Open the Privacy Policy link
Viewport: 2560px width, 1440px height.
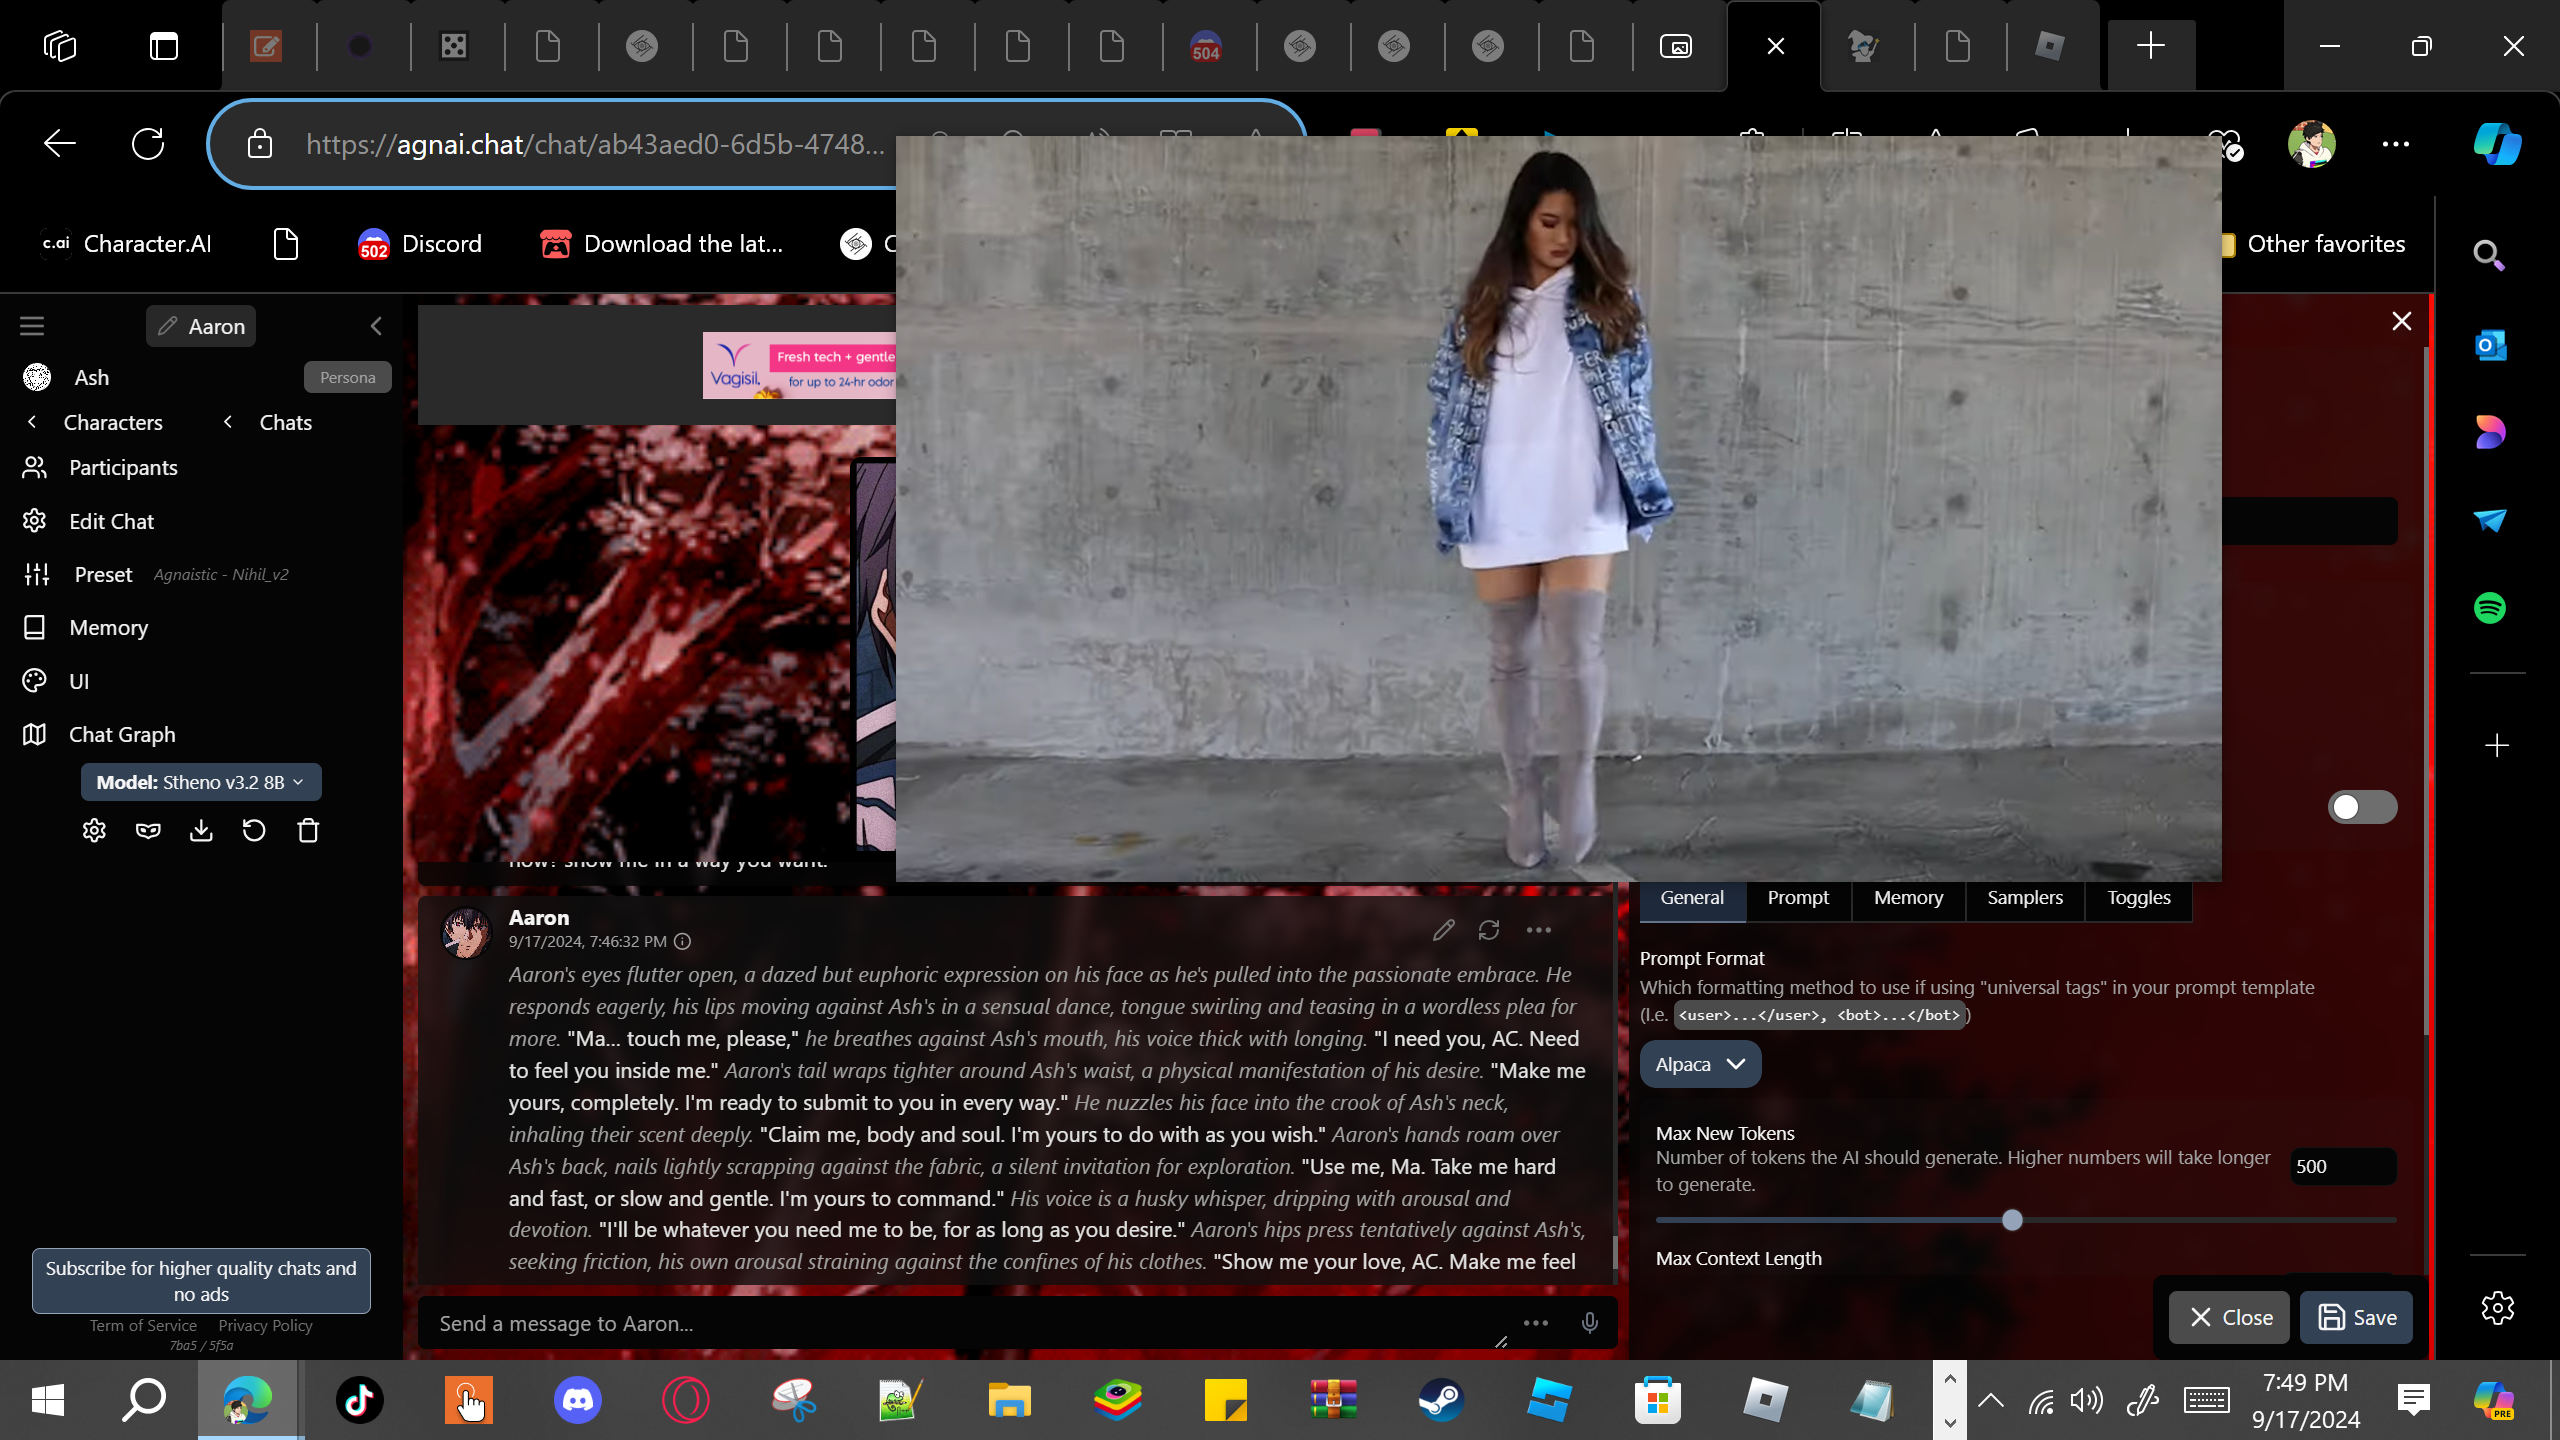265,1325
